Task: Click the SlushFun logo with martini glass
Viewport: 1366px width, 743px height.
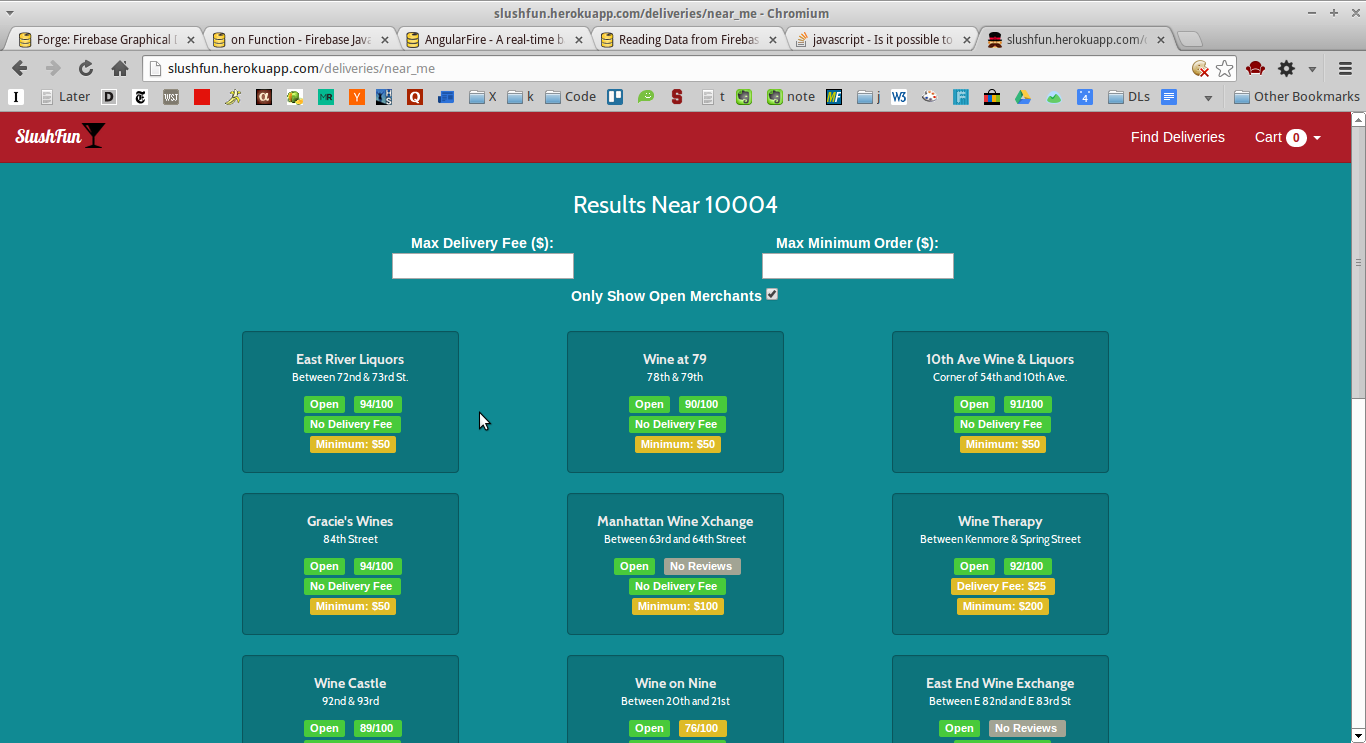Action: (60, 136)
